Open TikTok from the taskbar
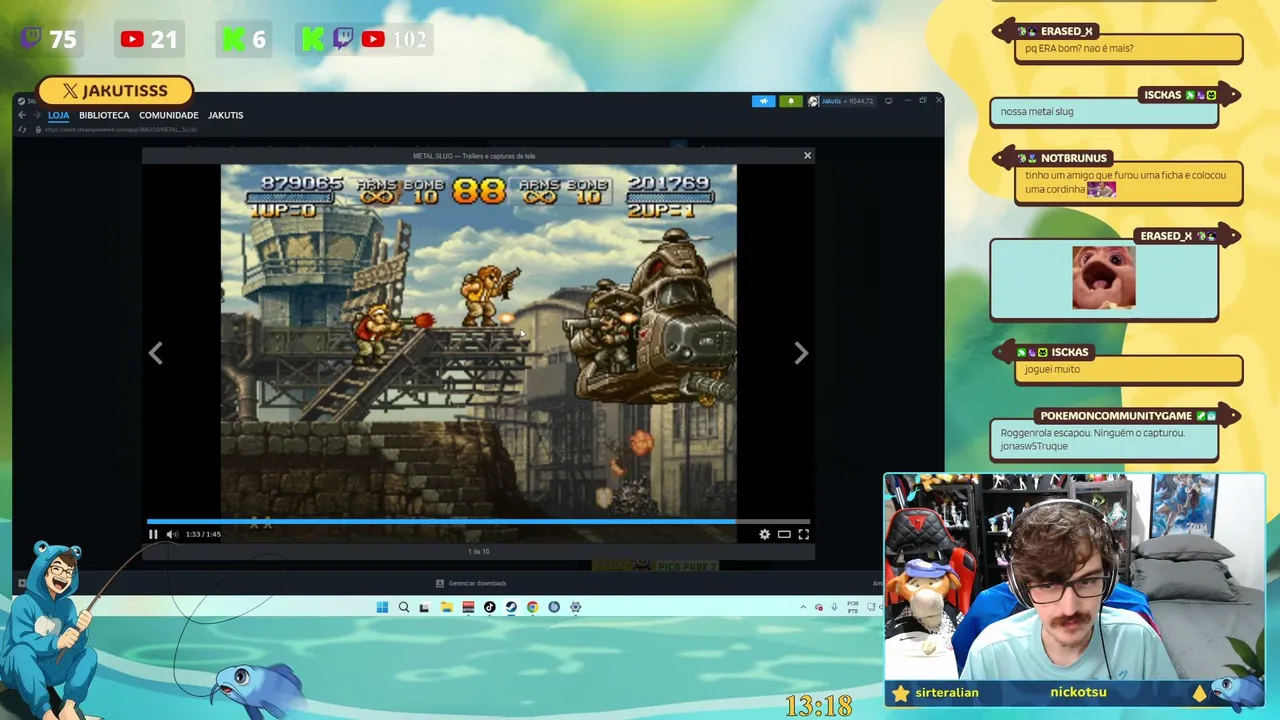The height and width of the screenshot is (720, 1280). point(490,607)
